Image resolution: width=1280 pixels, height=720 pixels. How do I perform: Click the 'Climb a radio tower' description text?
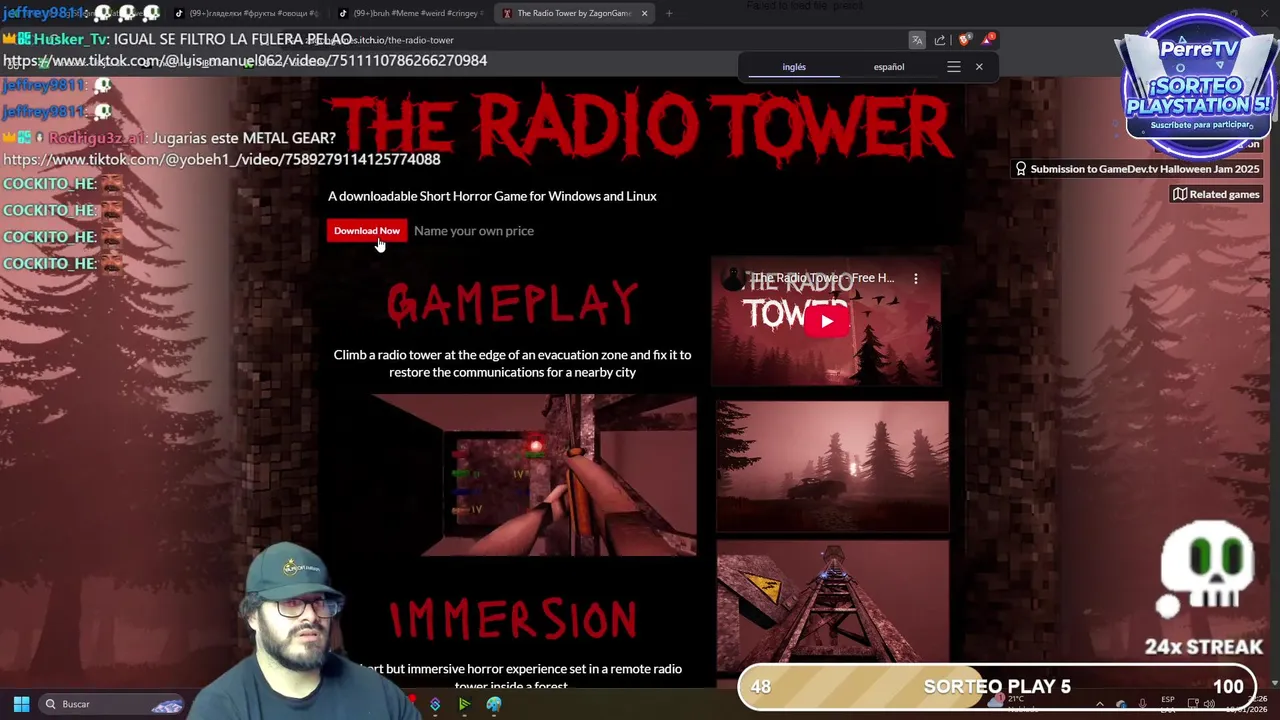(512, 363)
